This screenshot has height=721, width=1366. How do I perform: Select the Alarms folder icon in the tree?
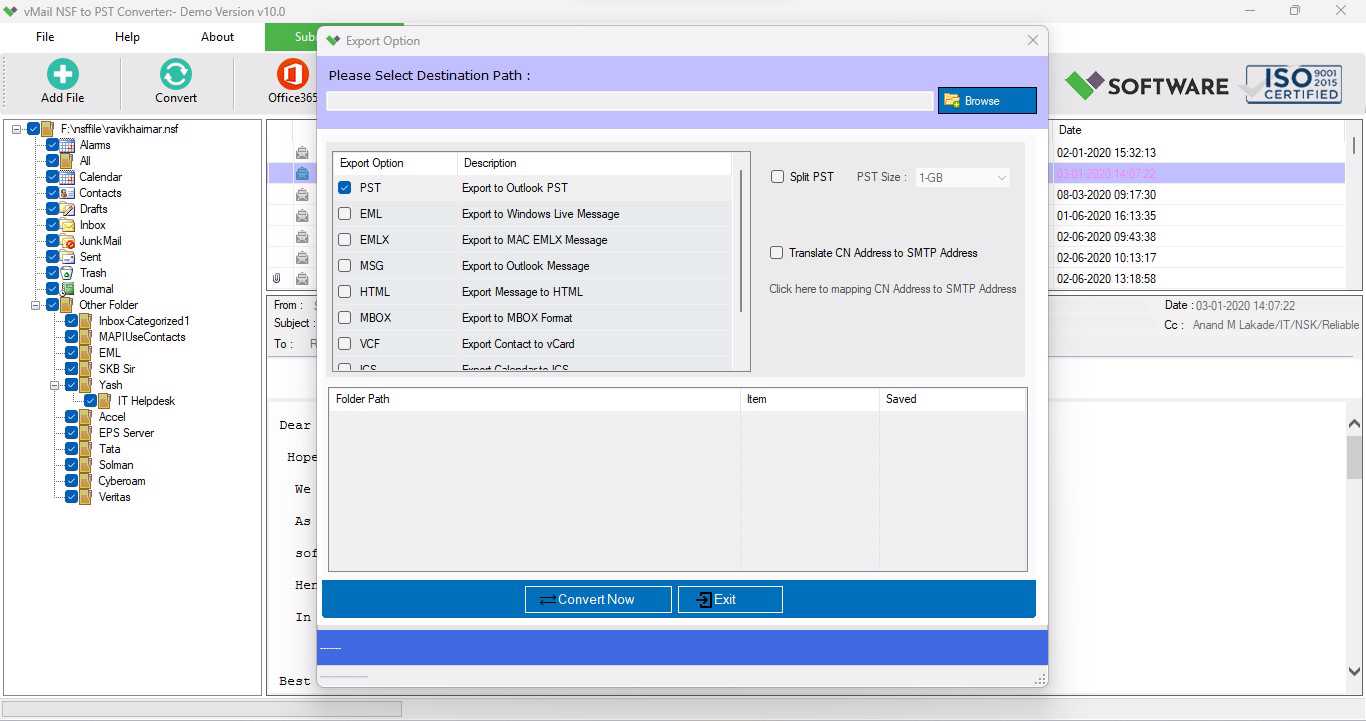67,145
